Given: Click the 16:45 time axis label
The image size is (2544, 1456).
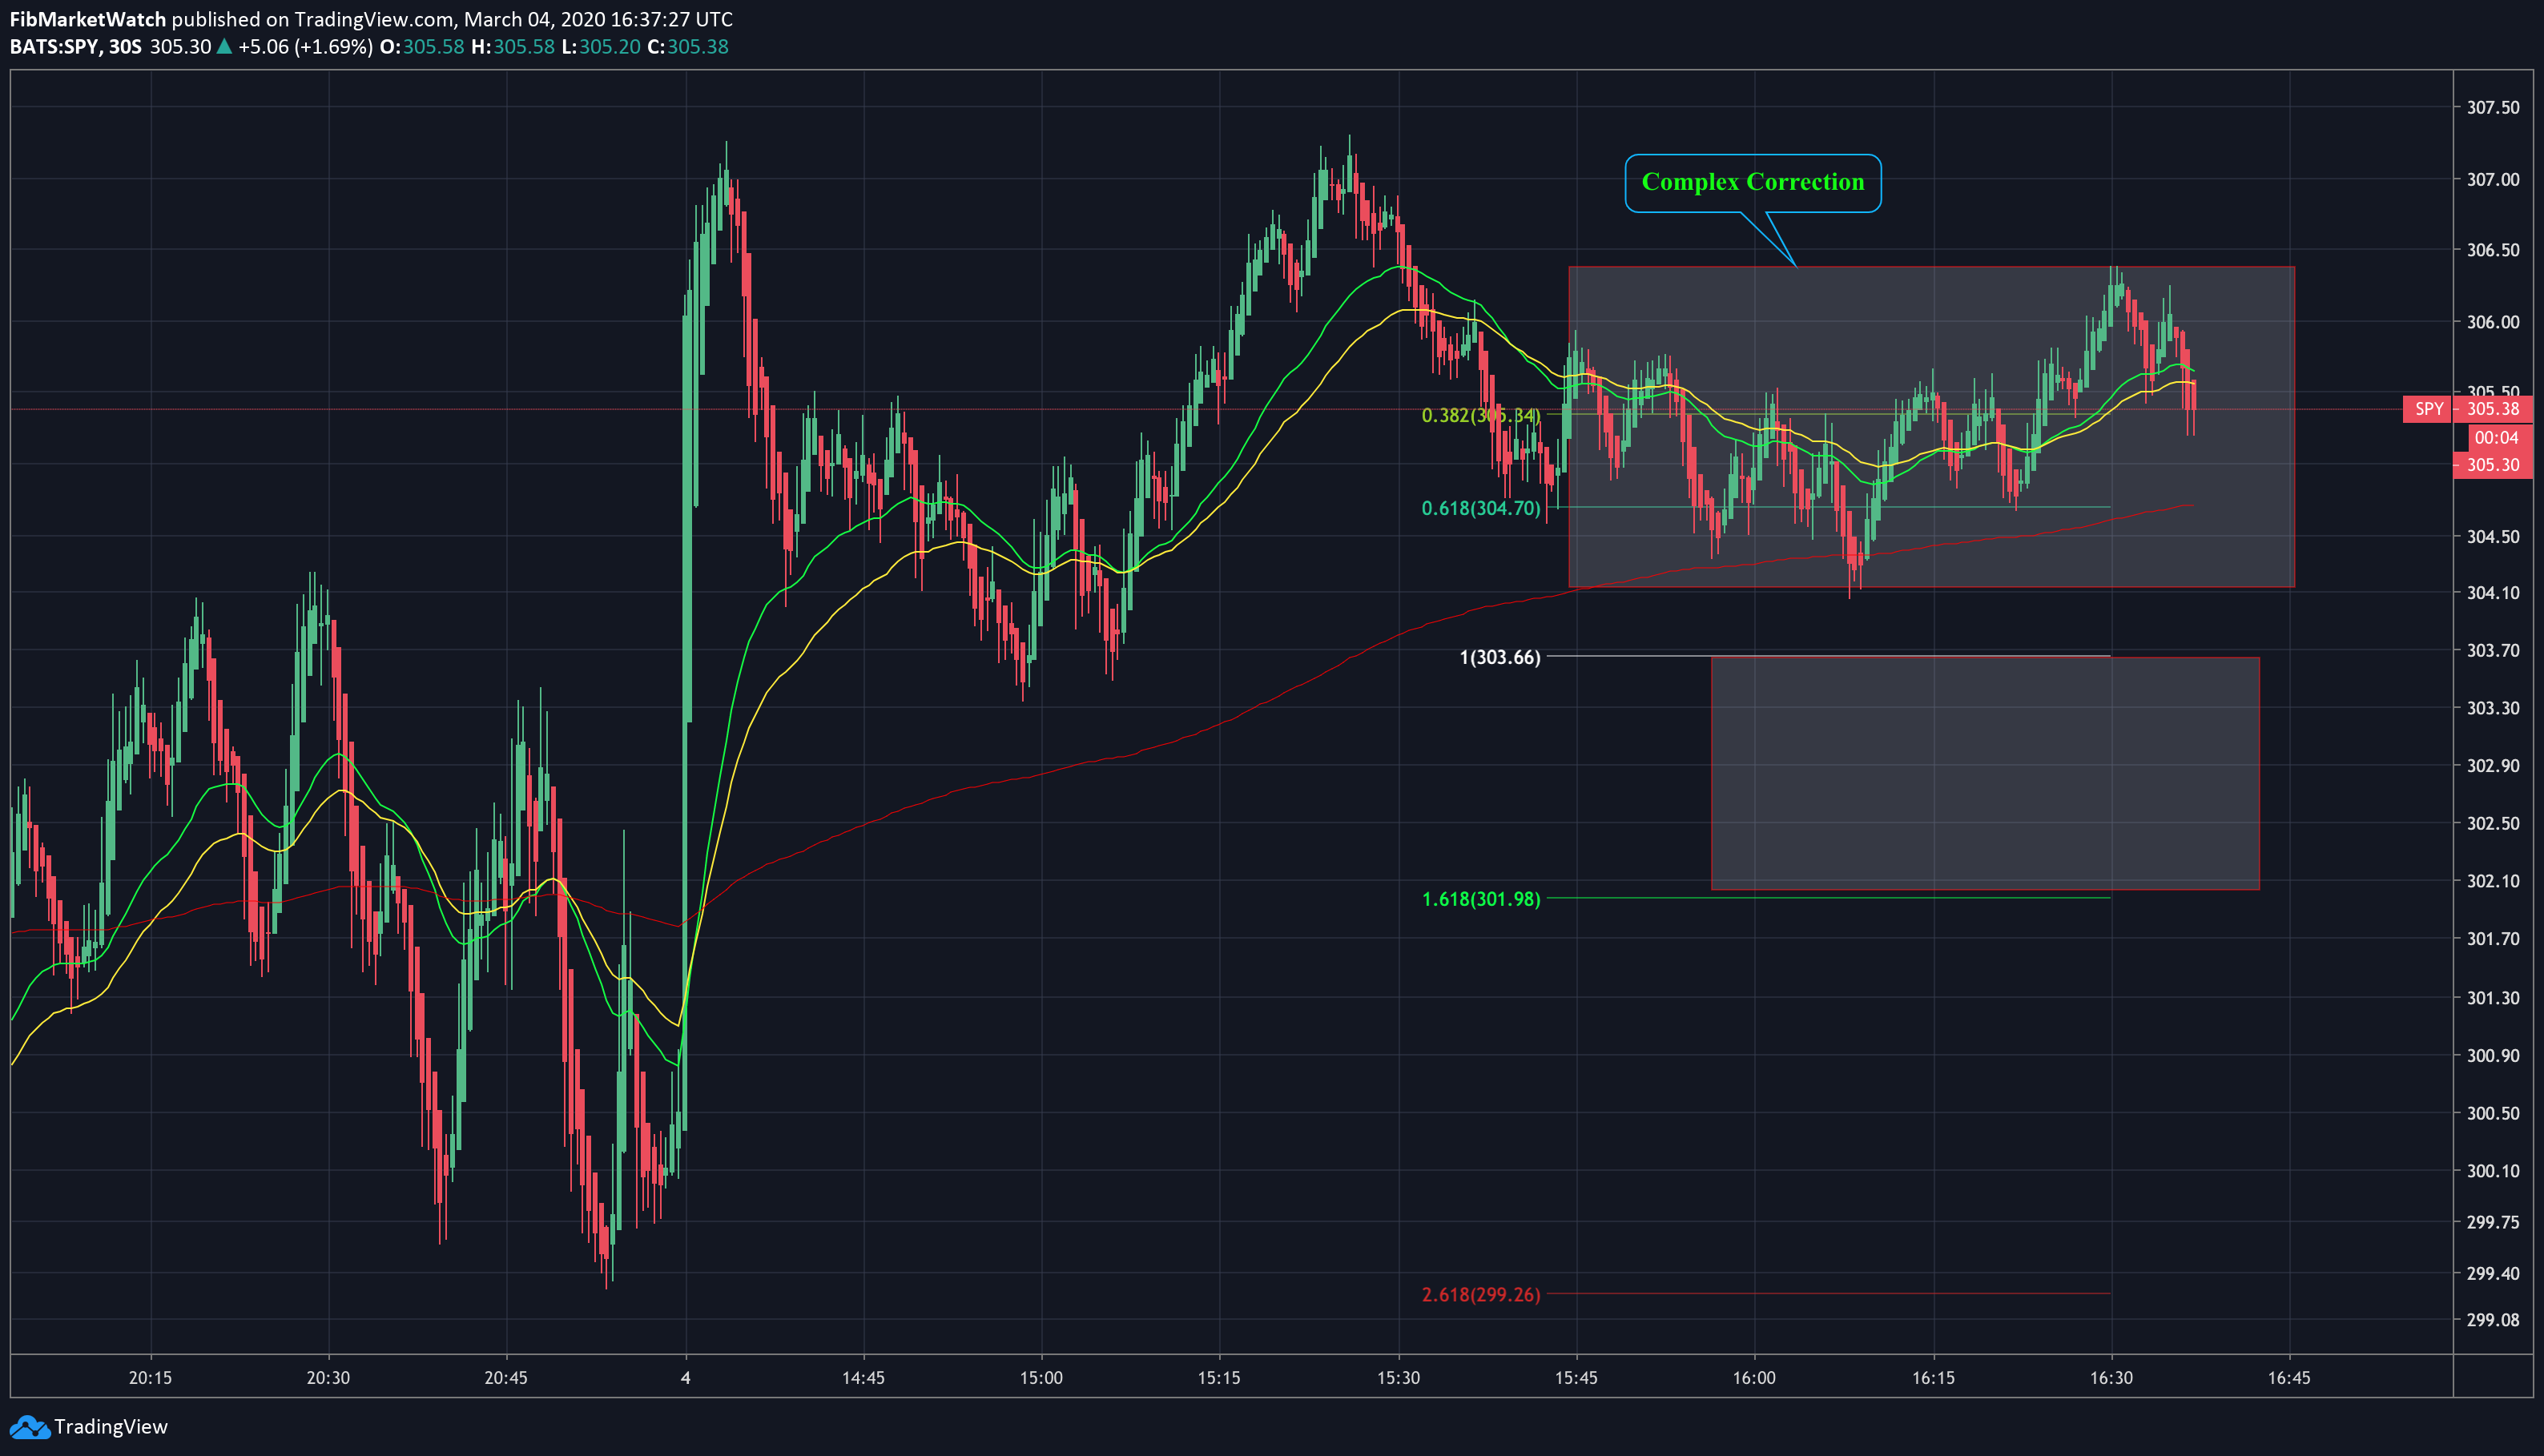Looking at the screenshot, I should click(2289, 1378).
